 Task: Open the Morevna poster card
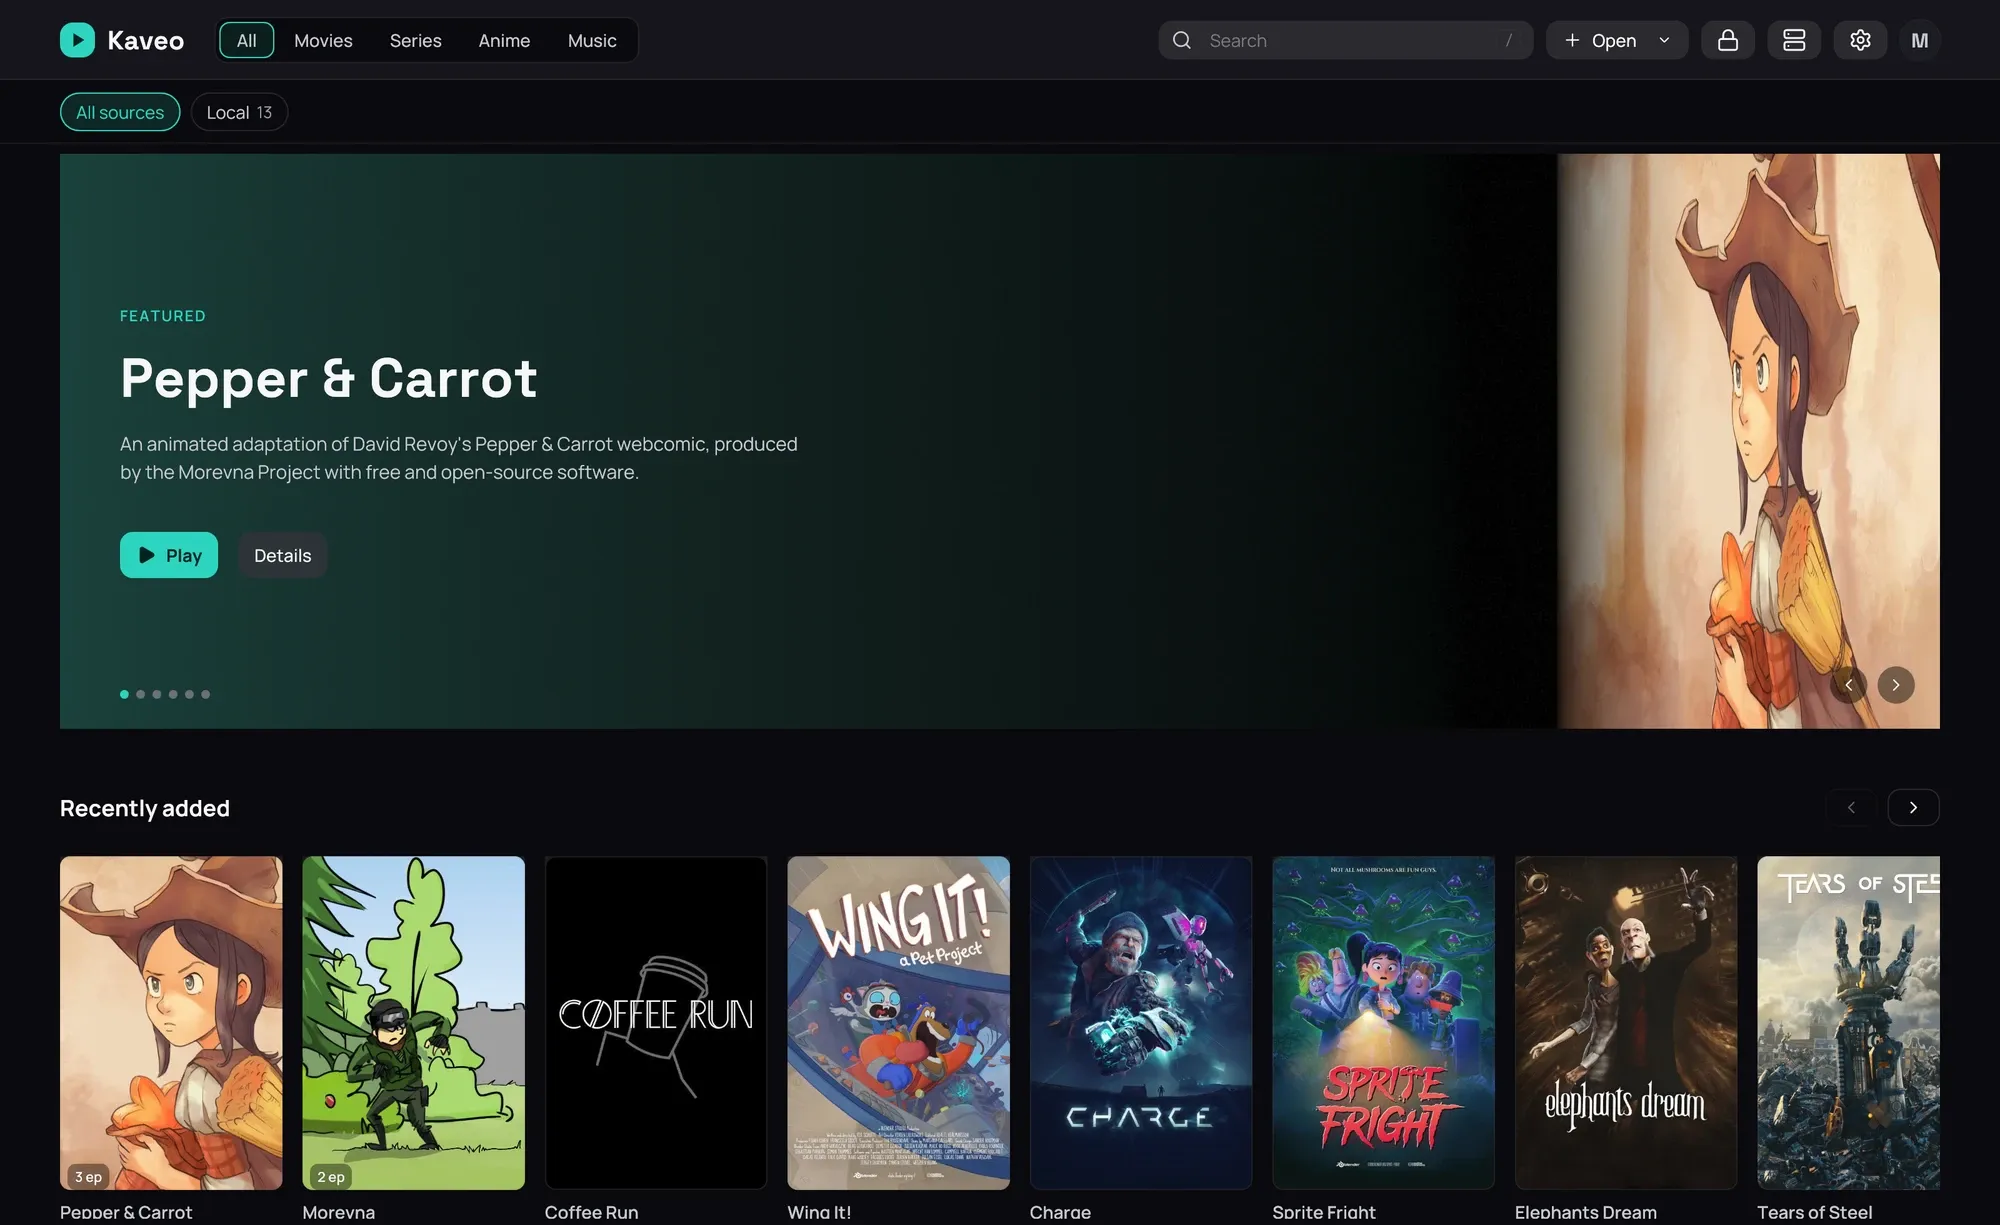[x=413, y=1022]
